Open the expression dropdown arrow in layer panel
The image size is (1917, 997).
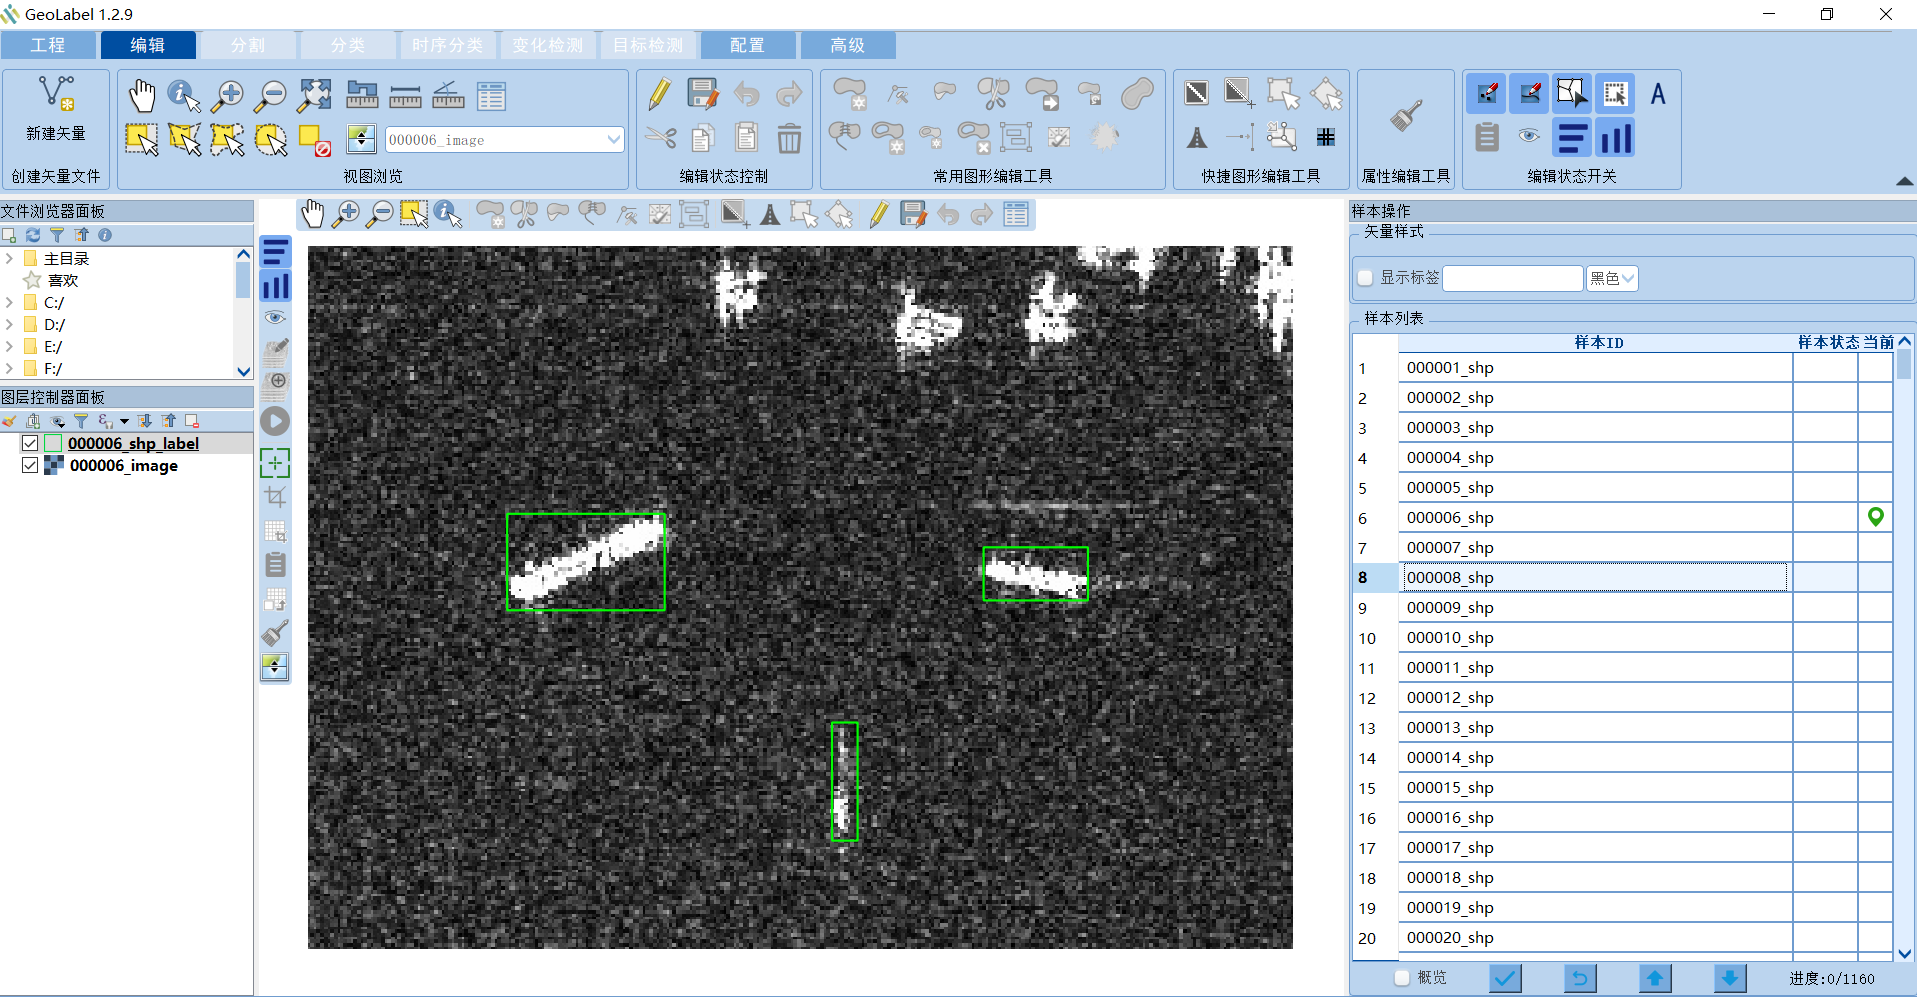click(124, 421)
